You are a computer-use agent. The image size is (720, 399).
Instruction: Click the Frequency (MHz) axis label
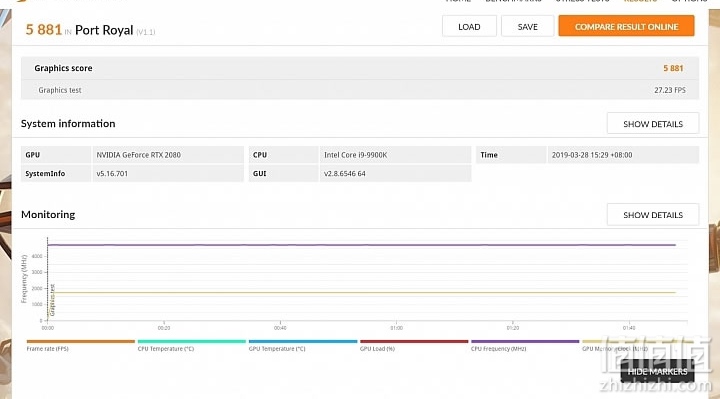(24, 279)
